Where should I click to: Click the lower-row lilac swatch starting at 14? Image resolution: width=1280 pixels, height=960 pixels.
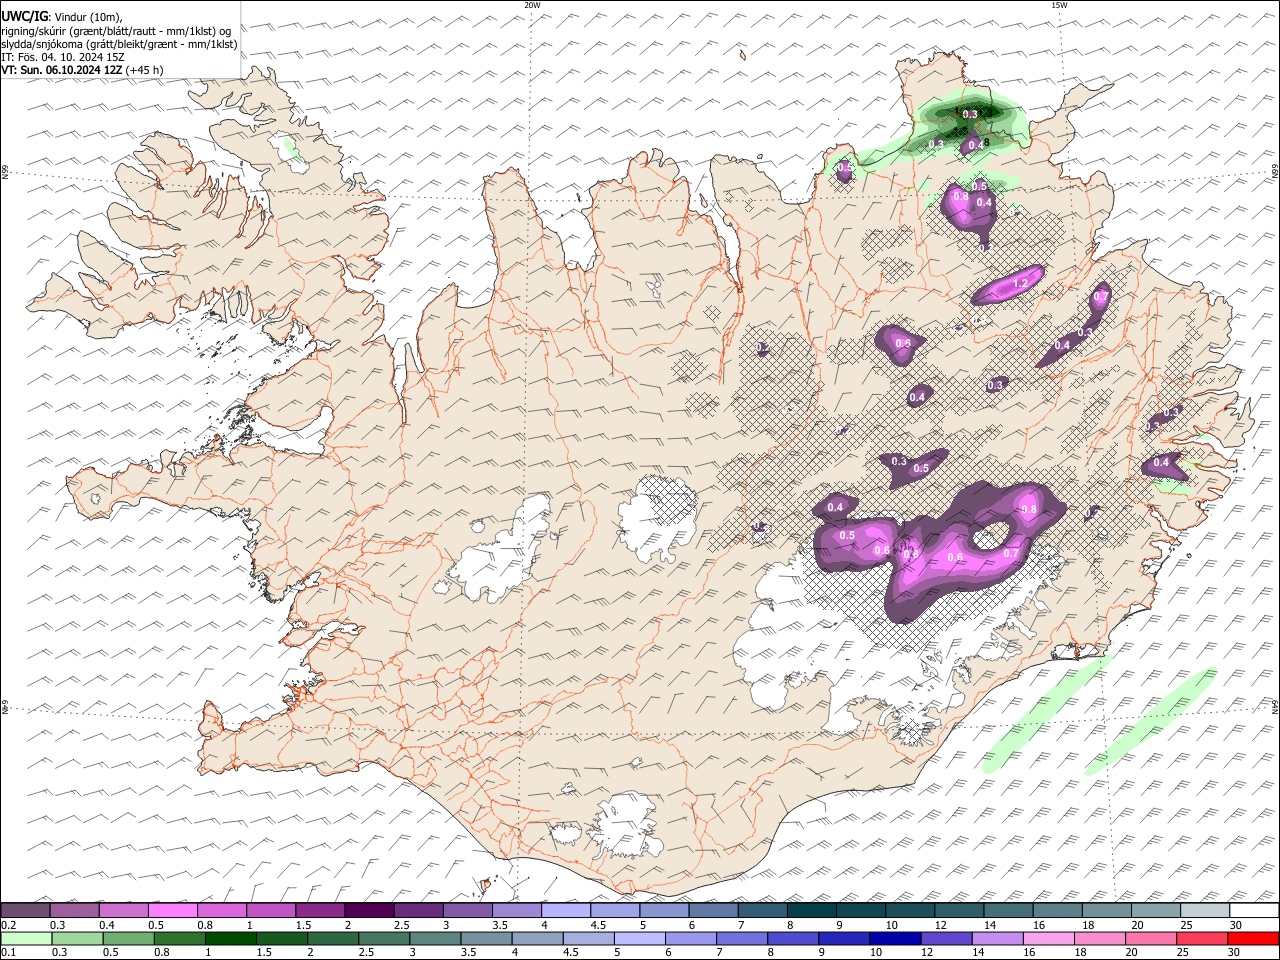(997, 938)
